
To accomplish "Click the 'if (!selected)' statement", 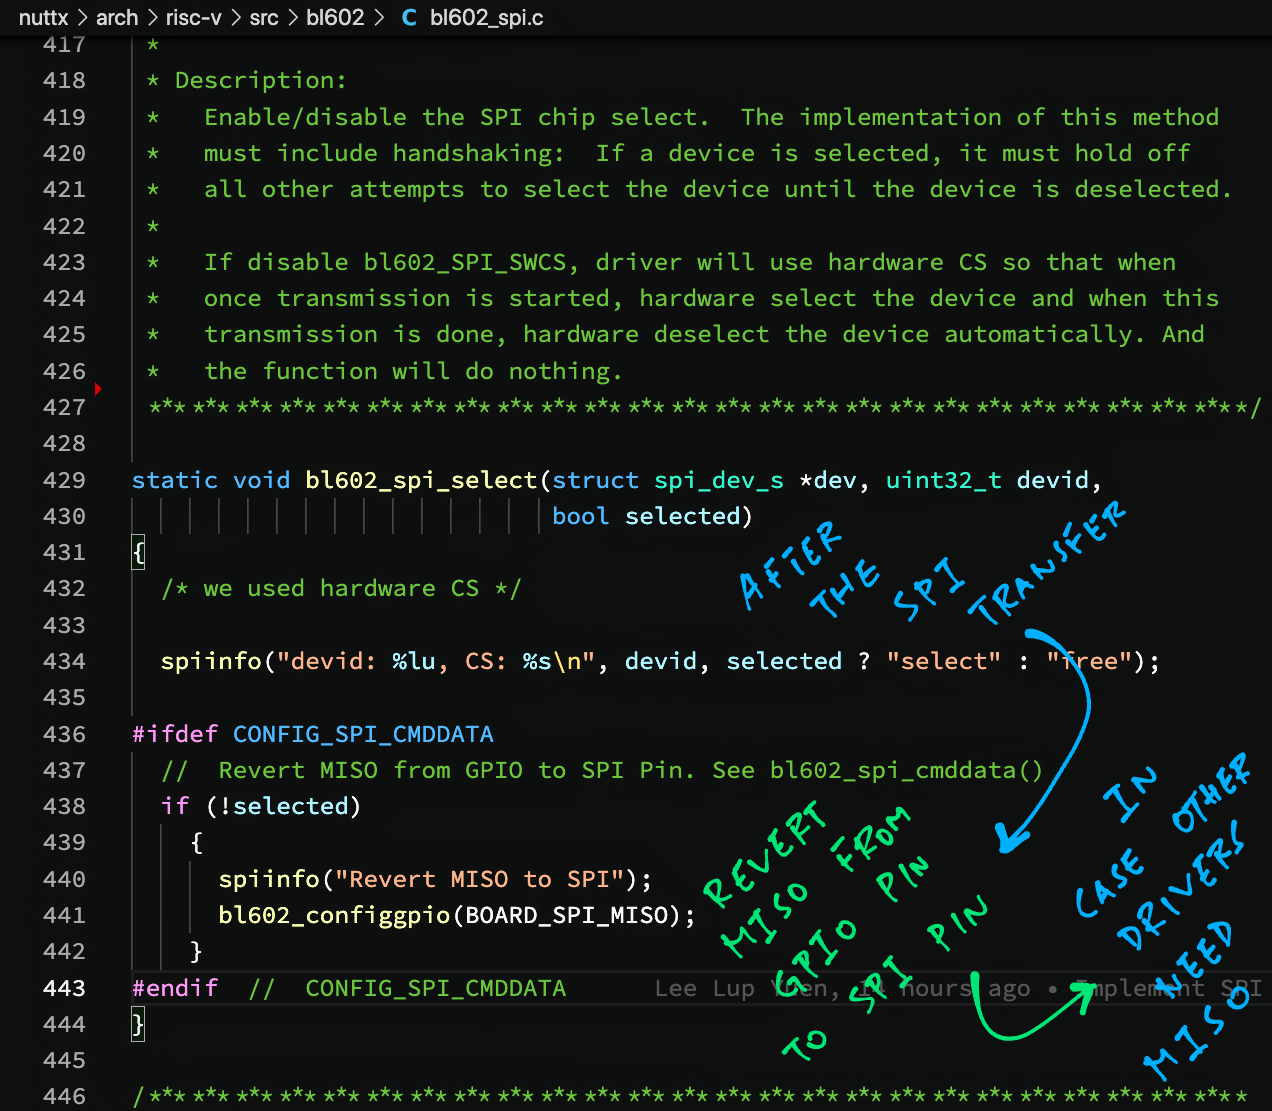I will tap(260, 806).
